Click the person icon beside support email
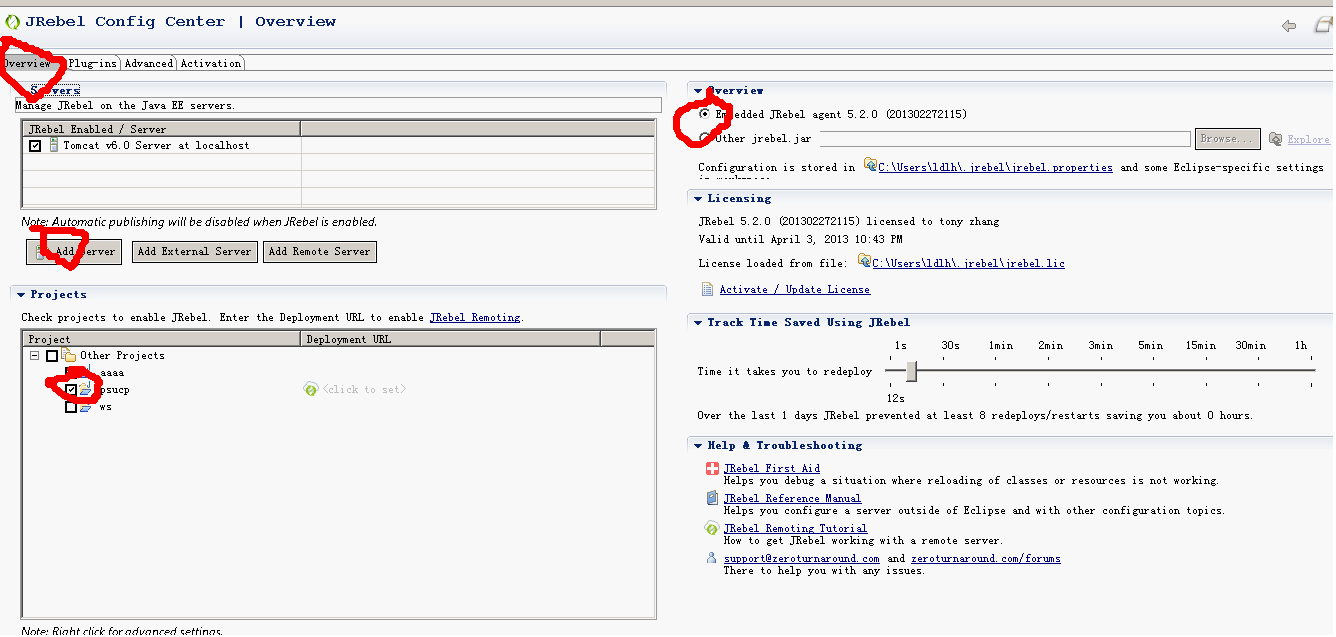The image size is (1336, 637). 711,558
